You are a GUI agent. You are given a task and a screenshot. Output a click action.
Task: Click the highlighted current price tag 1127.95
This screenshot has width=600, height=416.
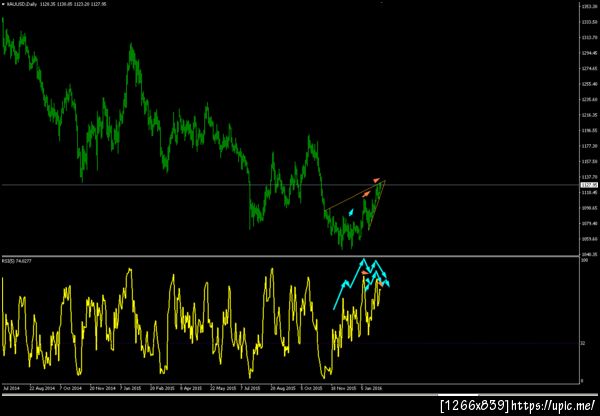coord(589,185)
